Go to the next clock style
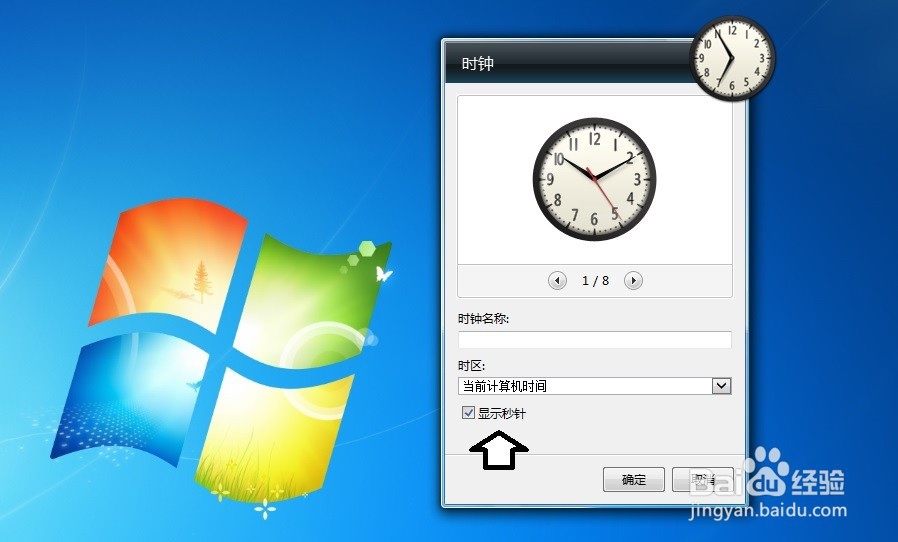The width and height of the screenshot is (898, 542). [633, 281]
